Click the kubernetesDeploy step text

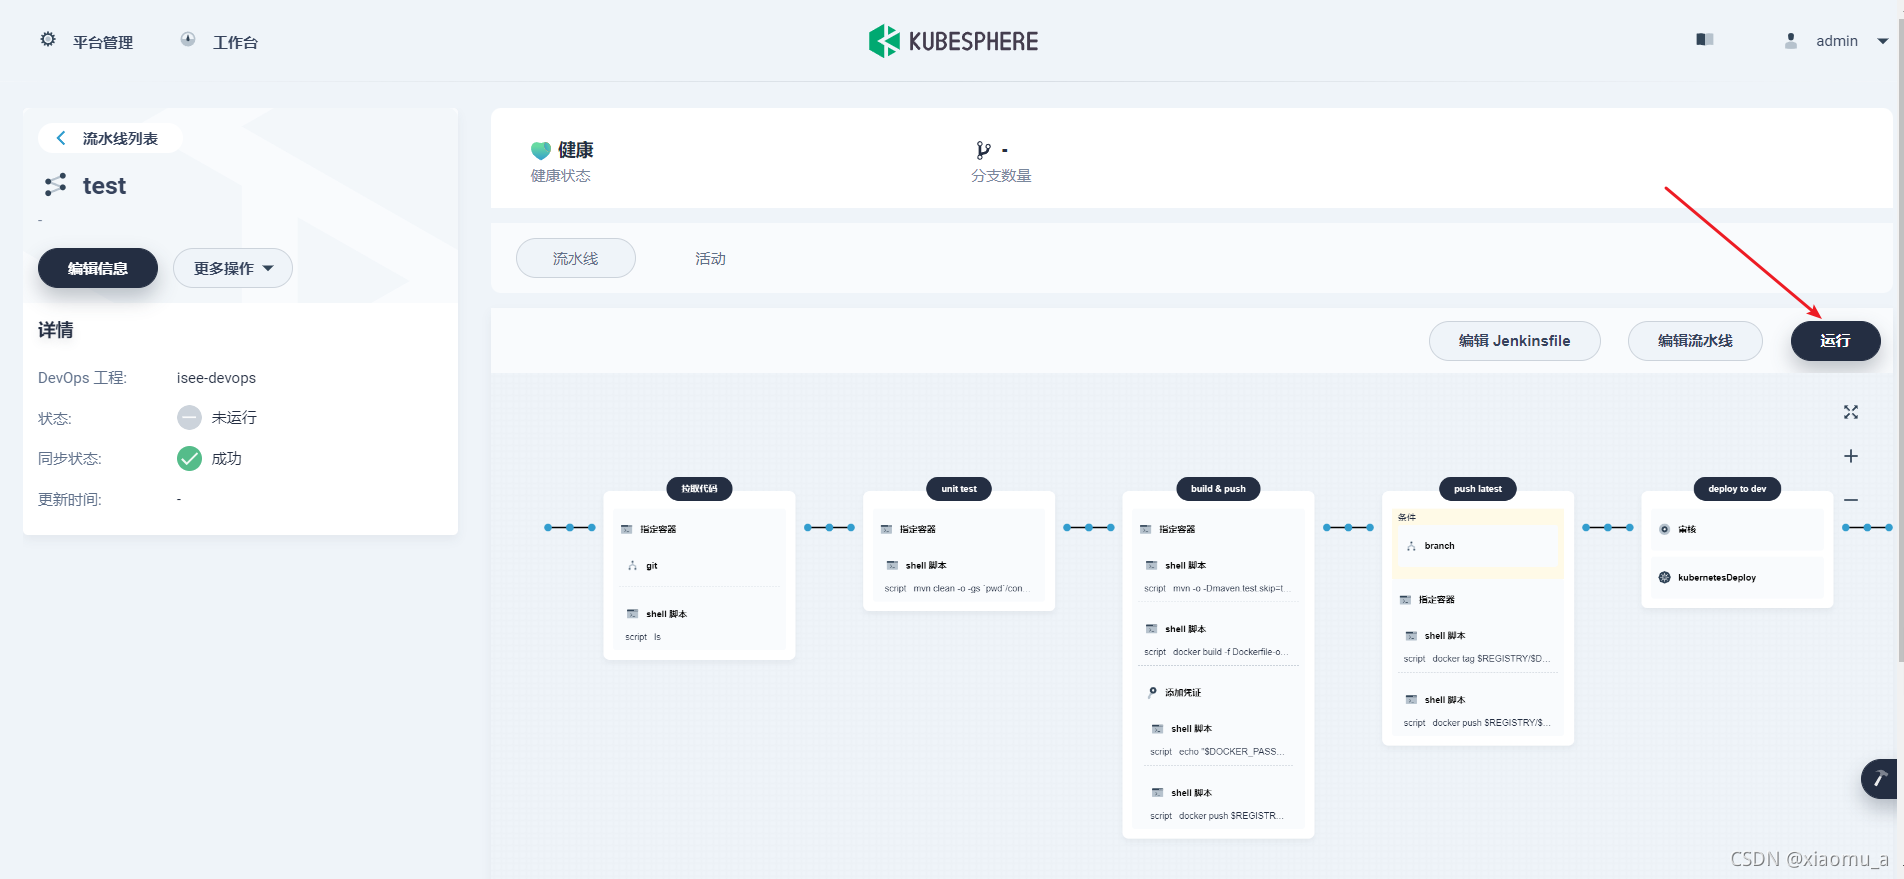tap(1716, 578)
